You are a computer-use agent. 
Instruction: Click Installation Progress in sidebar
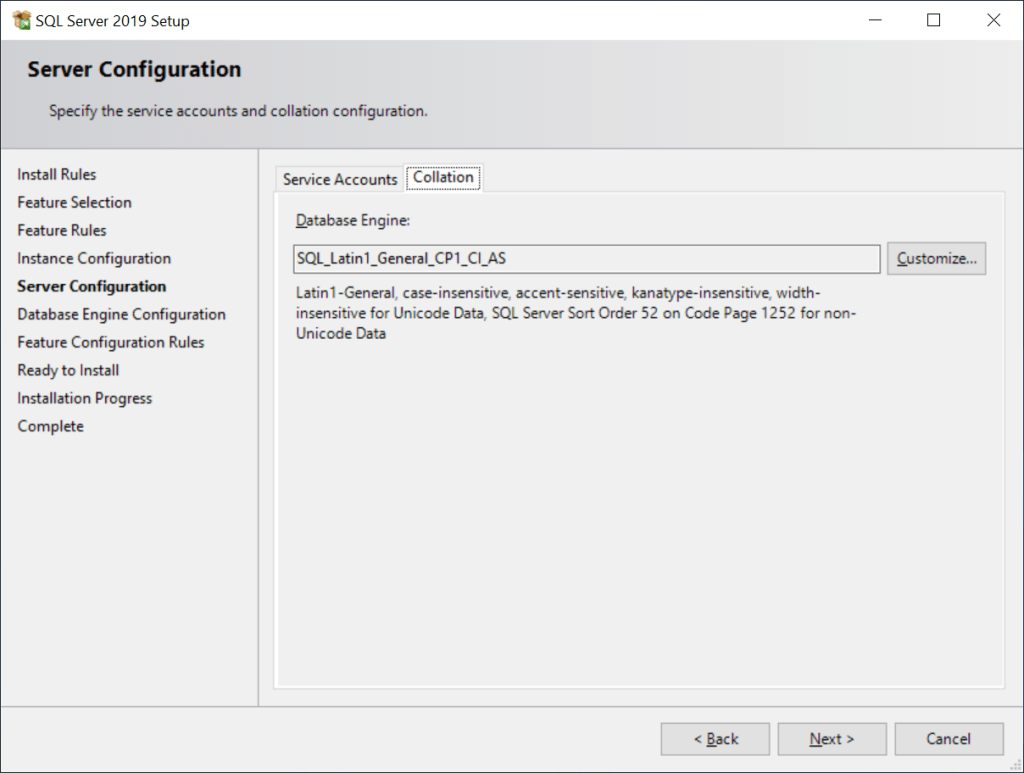(x=85, y=398)
